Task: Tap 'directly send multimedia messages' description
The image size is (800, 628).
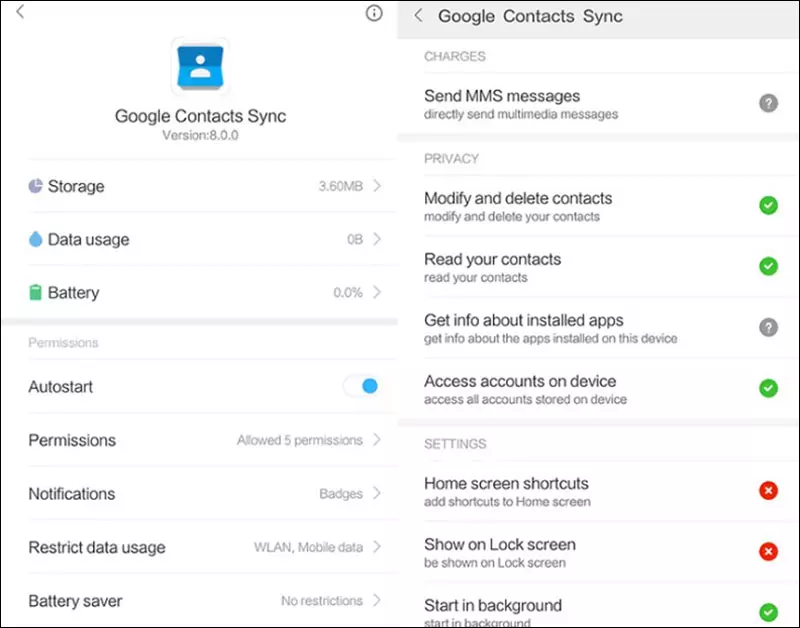Action: tap(521, 114)
